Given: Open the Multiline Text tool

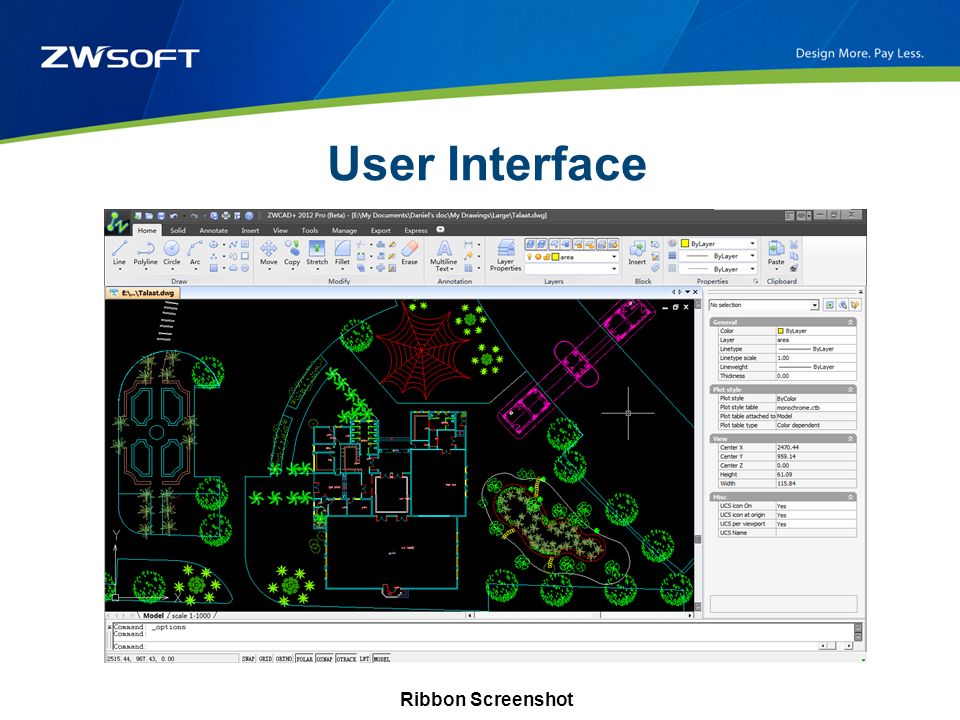Looking at the screenshot, I should (444, 255).
